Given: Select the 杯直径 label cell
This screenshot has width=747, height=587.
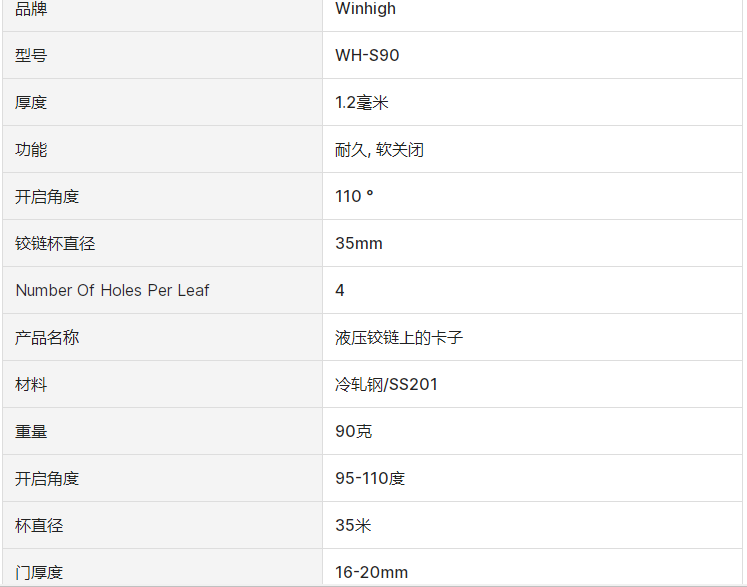Looking at the screenshot, I should click(39, 525).
